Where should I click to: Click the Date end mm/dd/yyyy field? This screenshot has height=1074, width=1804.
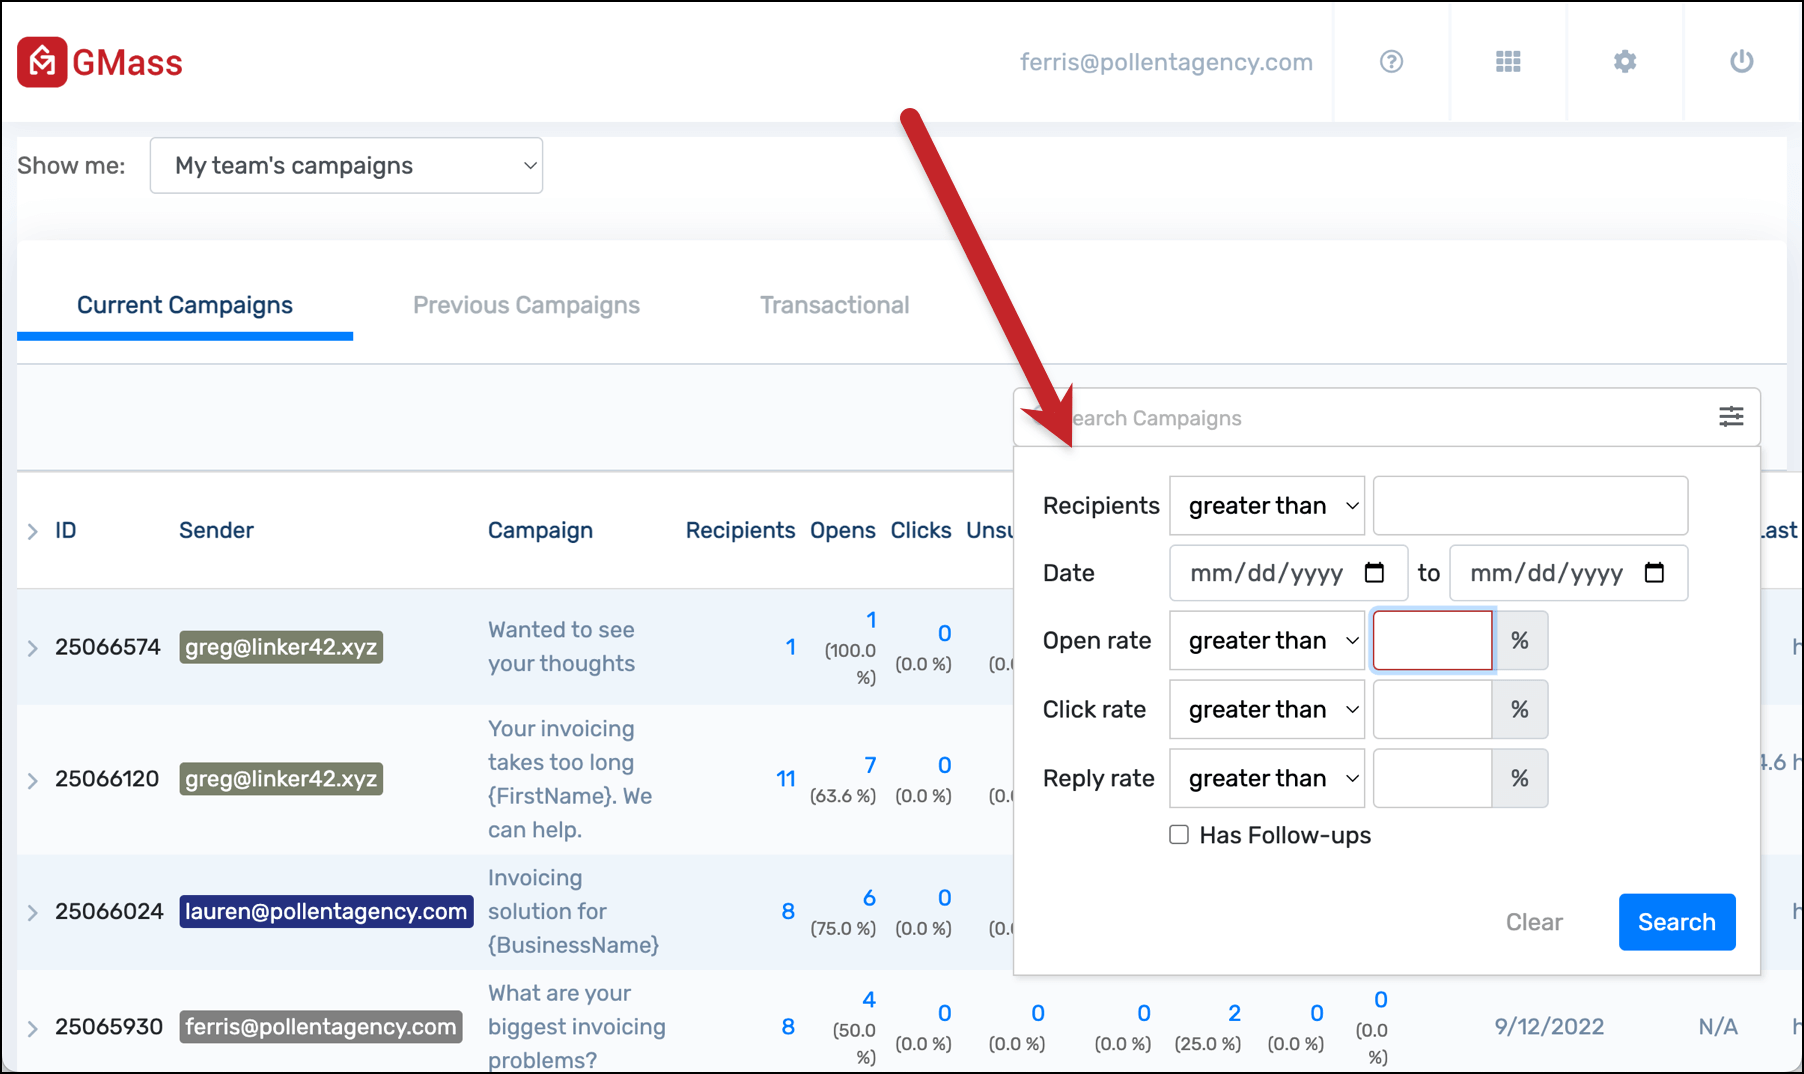coord(1568,573)
